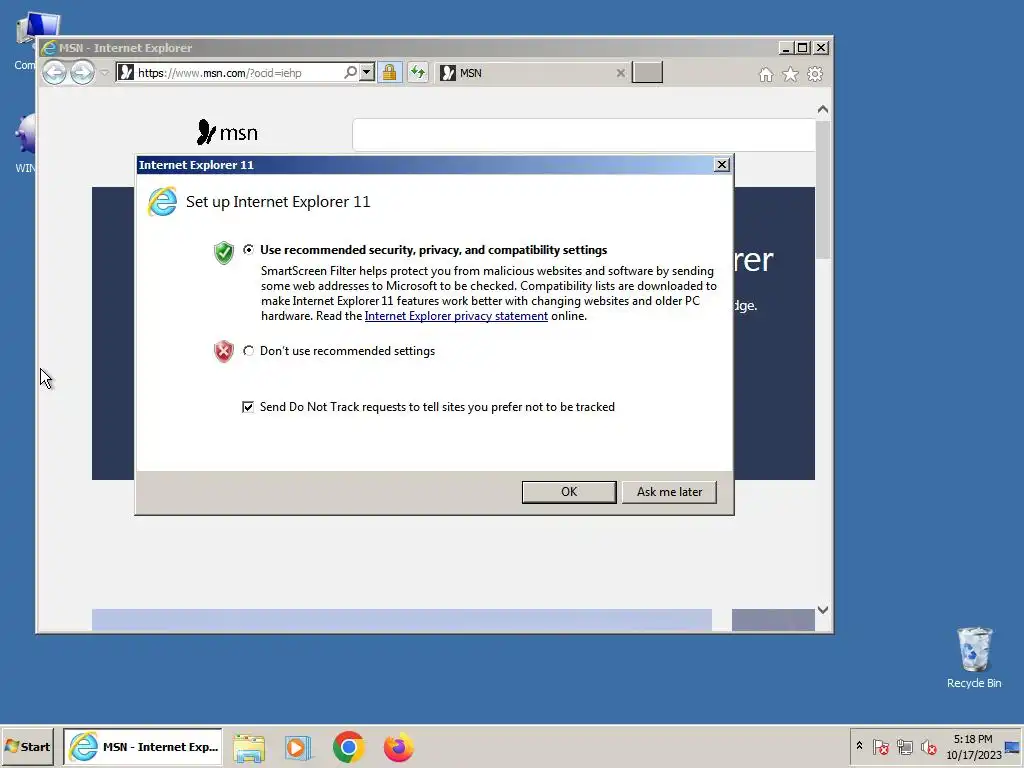
Task: Open the Start menu
Action: click(27, 746)
